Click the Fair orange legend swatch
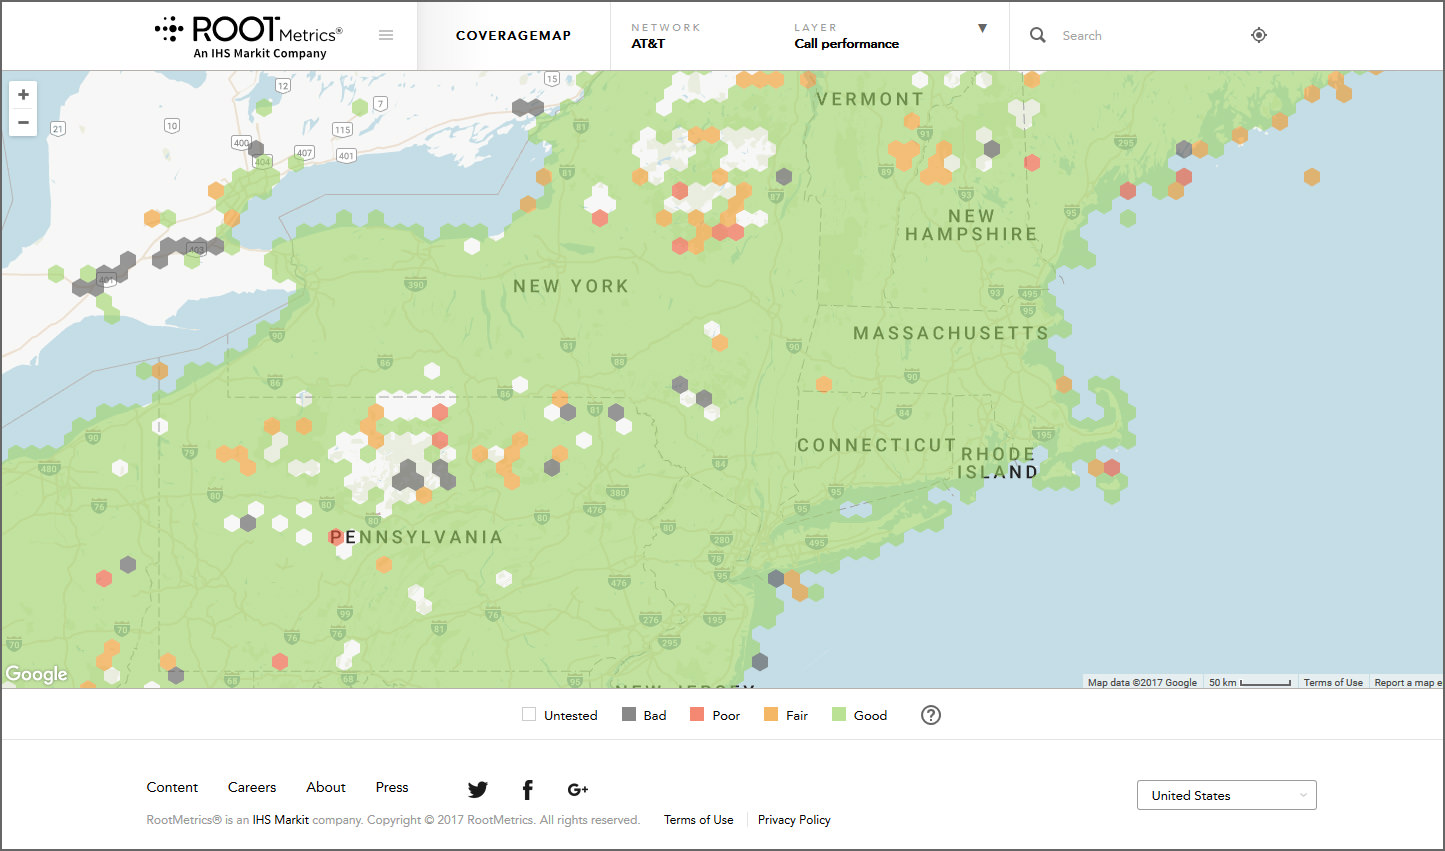 tap(771, 715)
